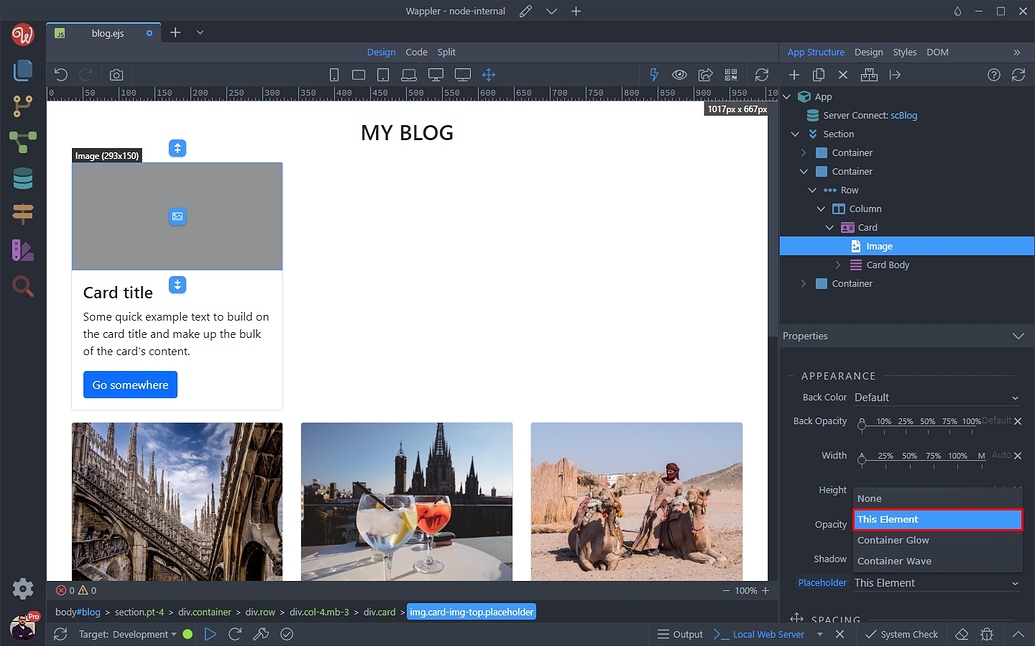Open the Styles panel tab

tap(904, 51)
